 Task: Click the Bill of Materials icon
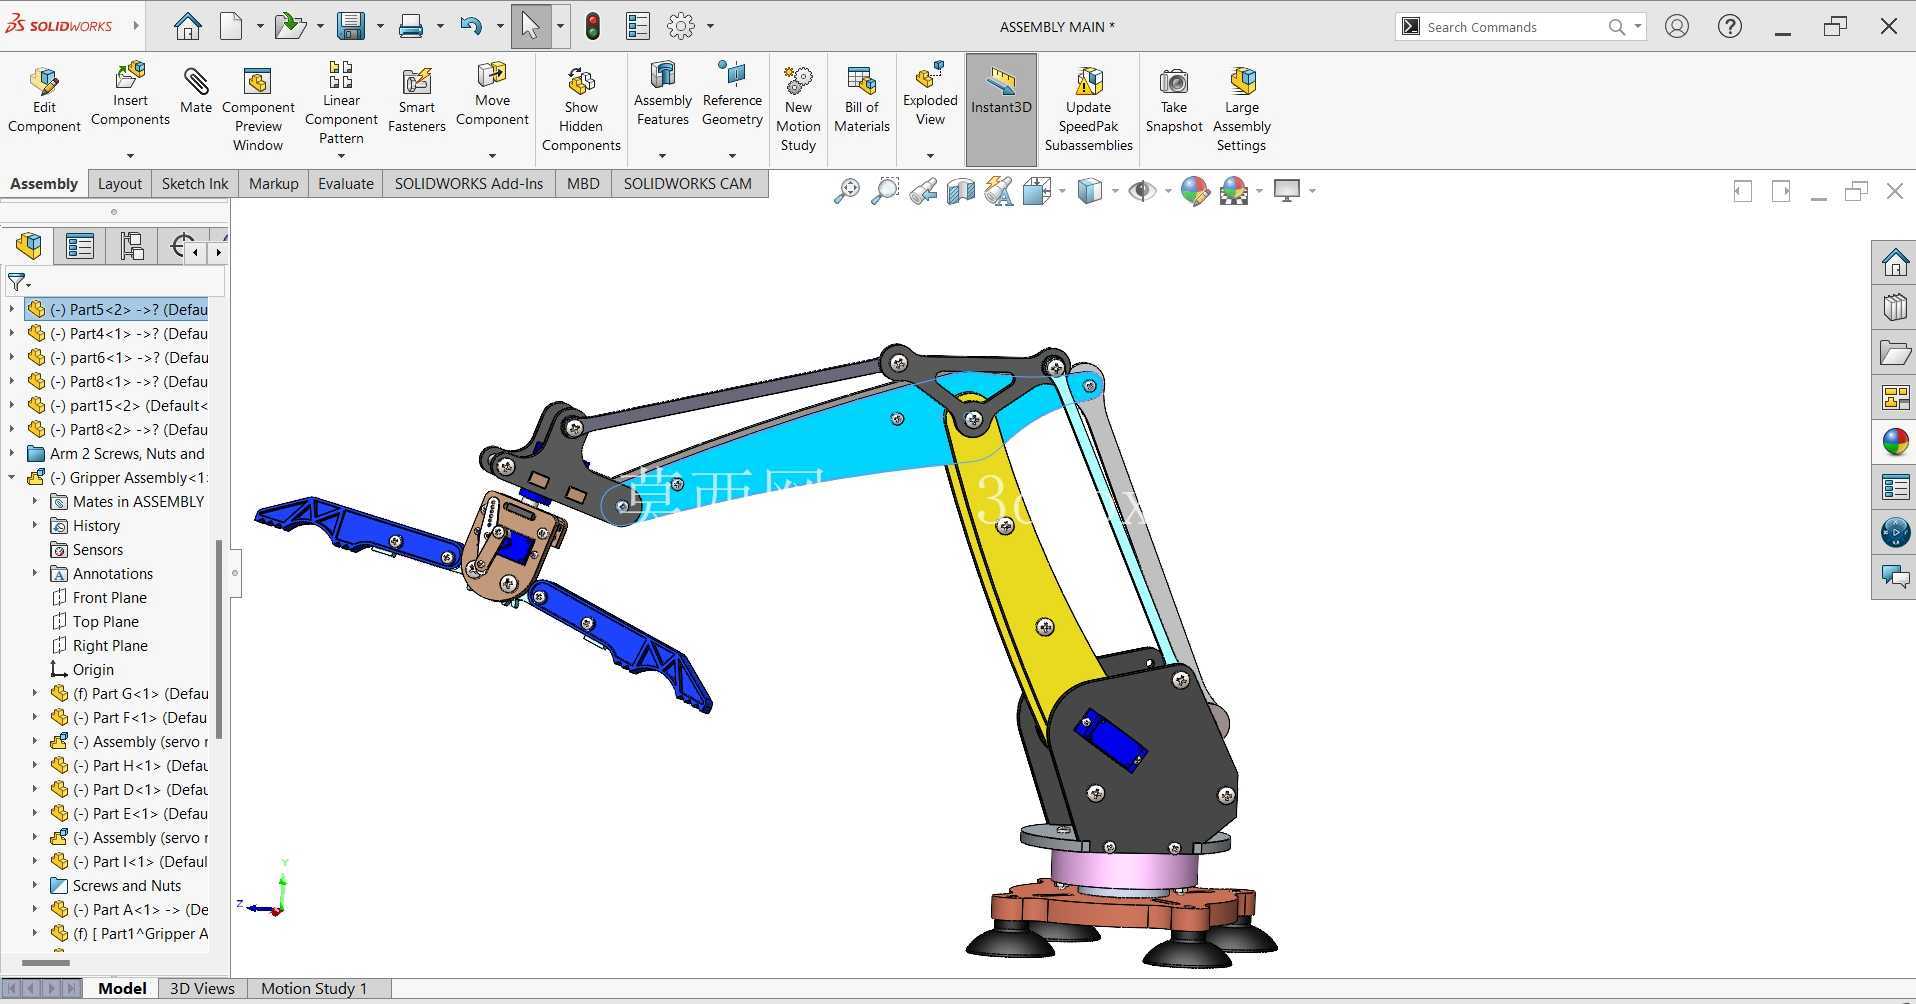click(x=862, y=99)
